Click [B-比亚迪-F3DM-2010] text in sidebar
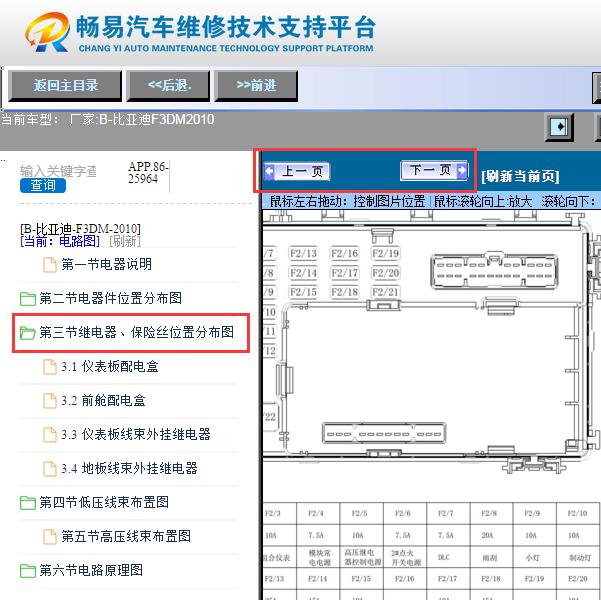This screenshot has width=601, height=600. point(80,229)
